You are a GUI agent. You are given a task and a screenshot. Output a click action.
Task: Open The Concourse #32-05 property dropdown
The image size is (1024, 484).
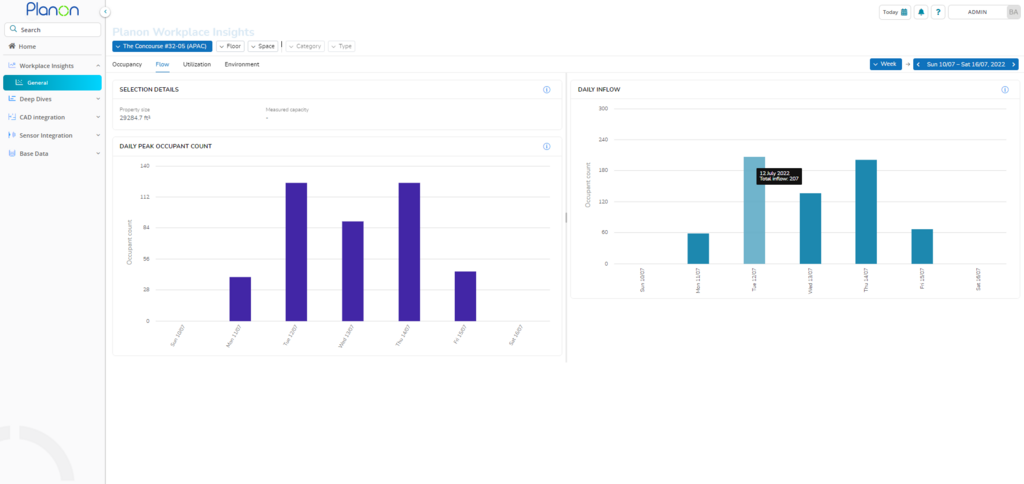162,46
